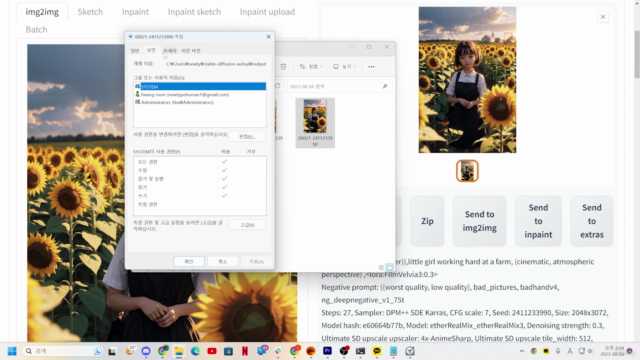Image resolution: width=640 pixels, height=360 pixels.
Task: Select the img2img tab
Action: tap(42, 12)
